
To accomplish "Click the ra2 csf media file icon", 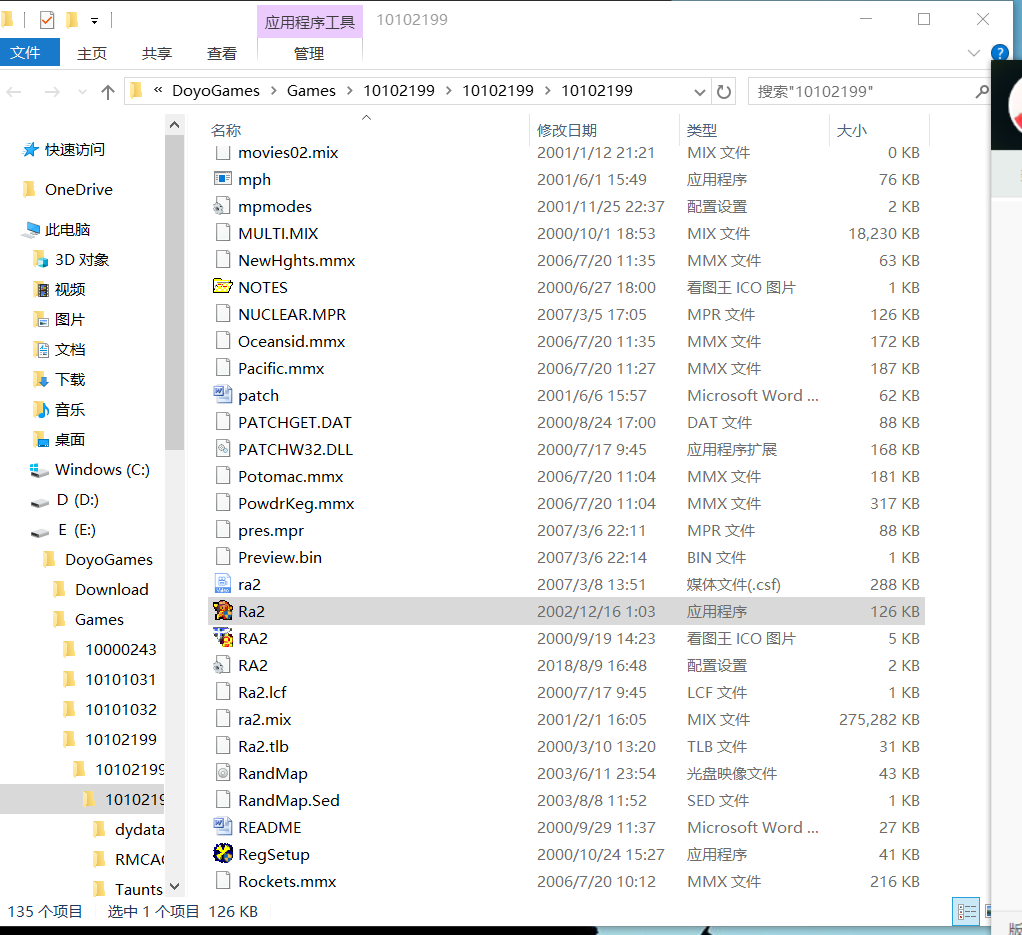I will coord(223,584).
